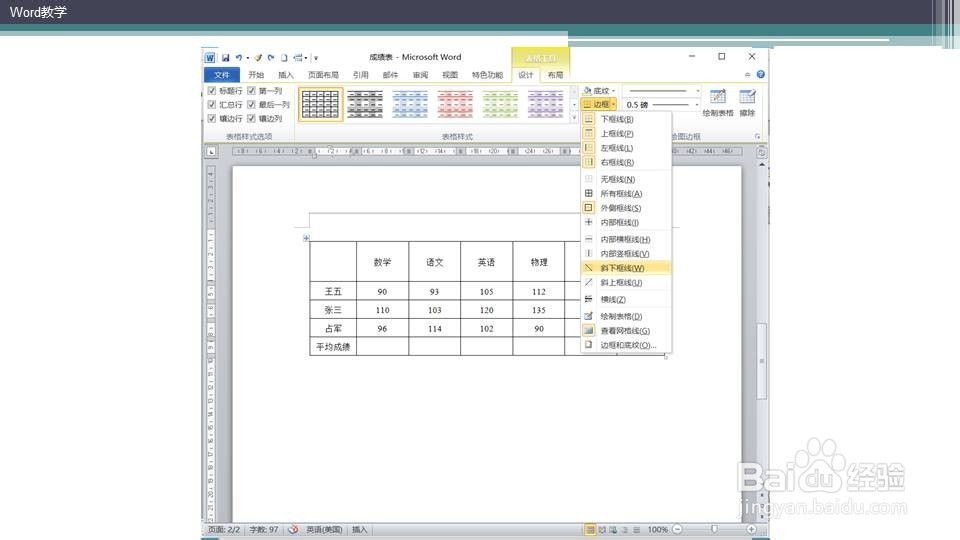Switch to the 插入 Insert tab

pos(285,75)
